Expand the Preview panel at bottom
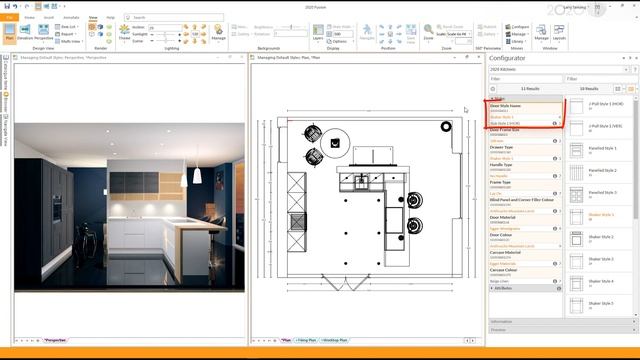This screenshot has height=360, width=640. 563,329
